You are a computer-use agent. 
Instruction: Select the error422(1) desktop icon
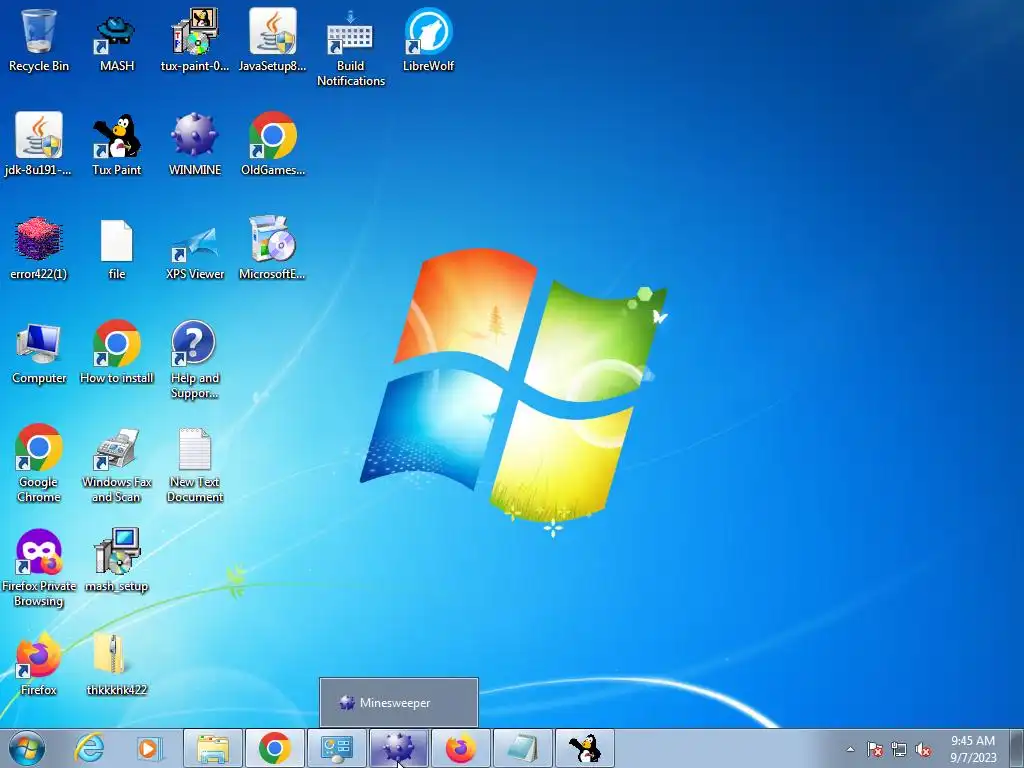[39, 248]
